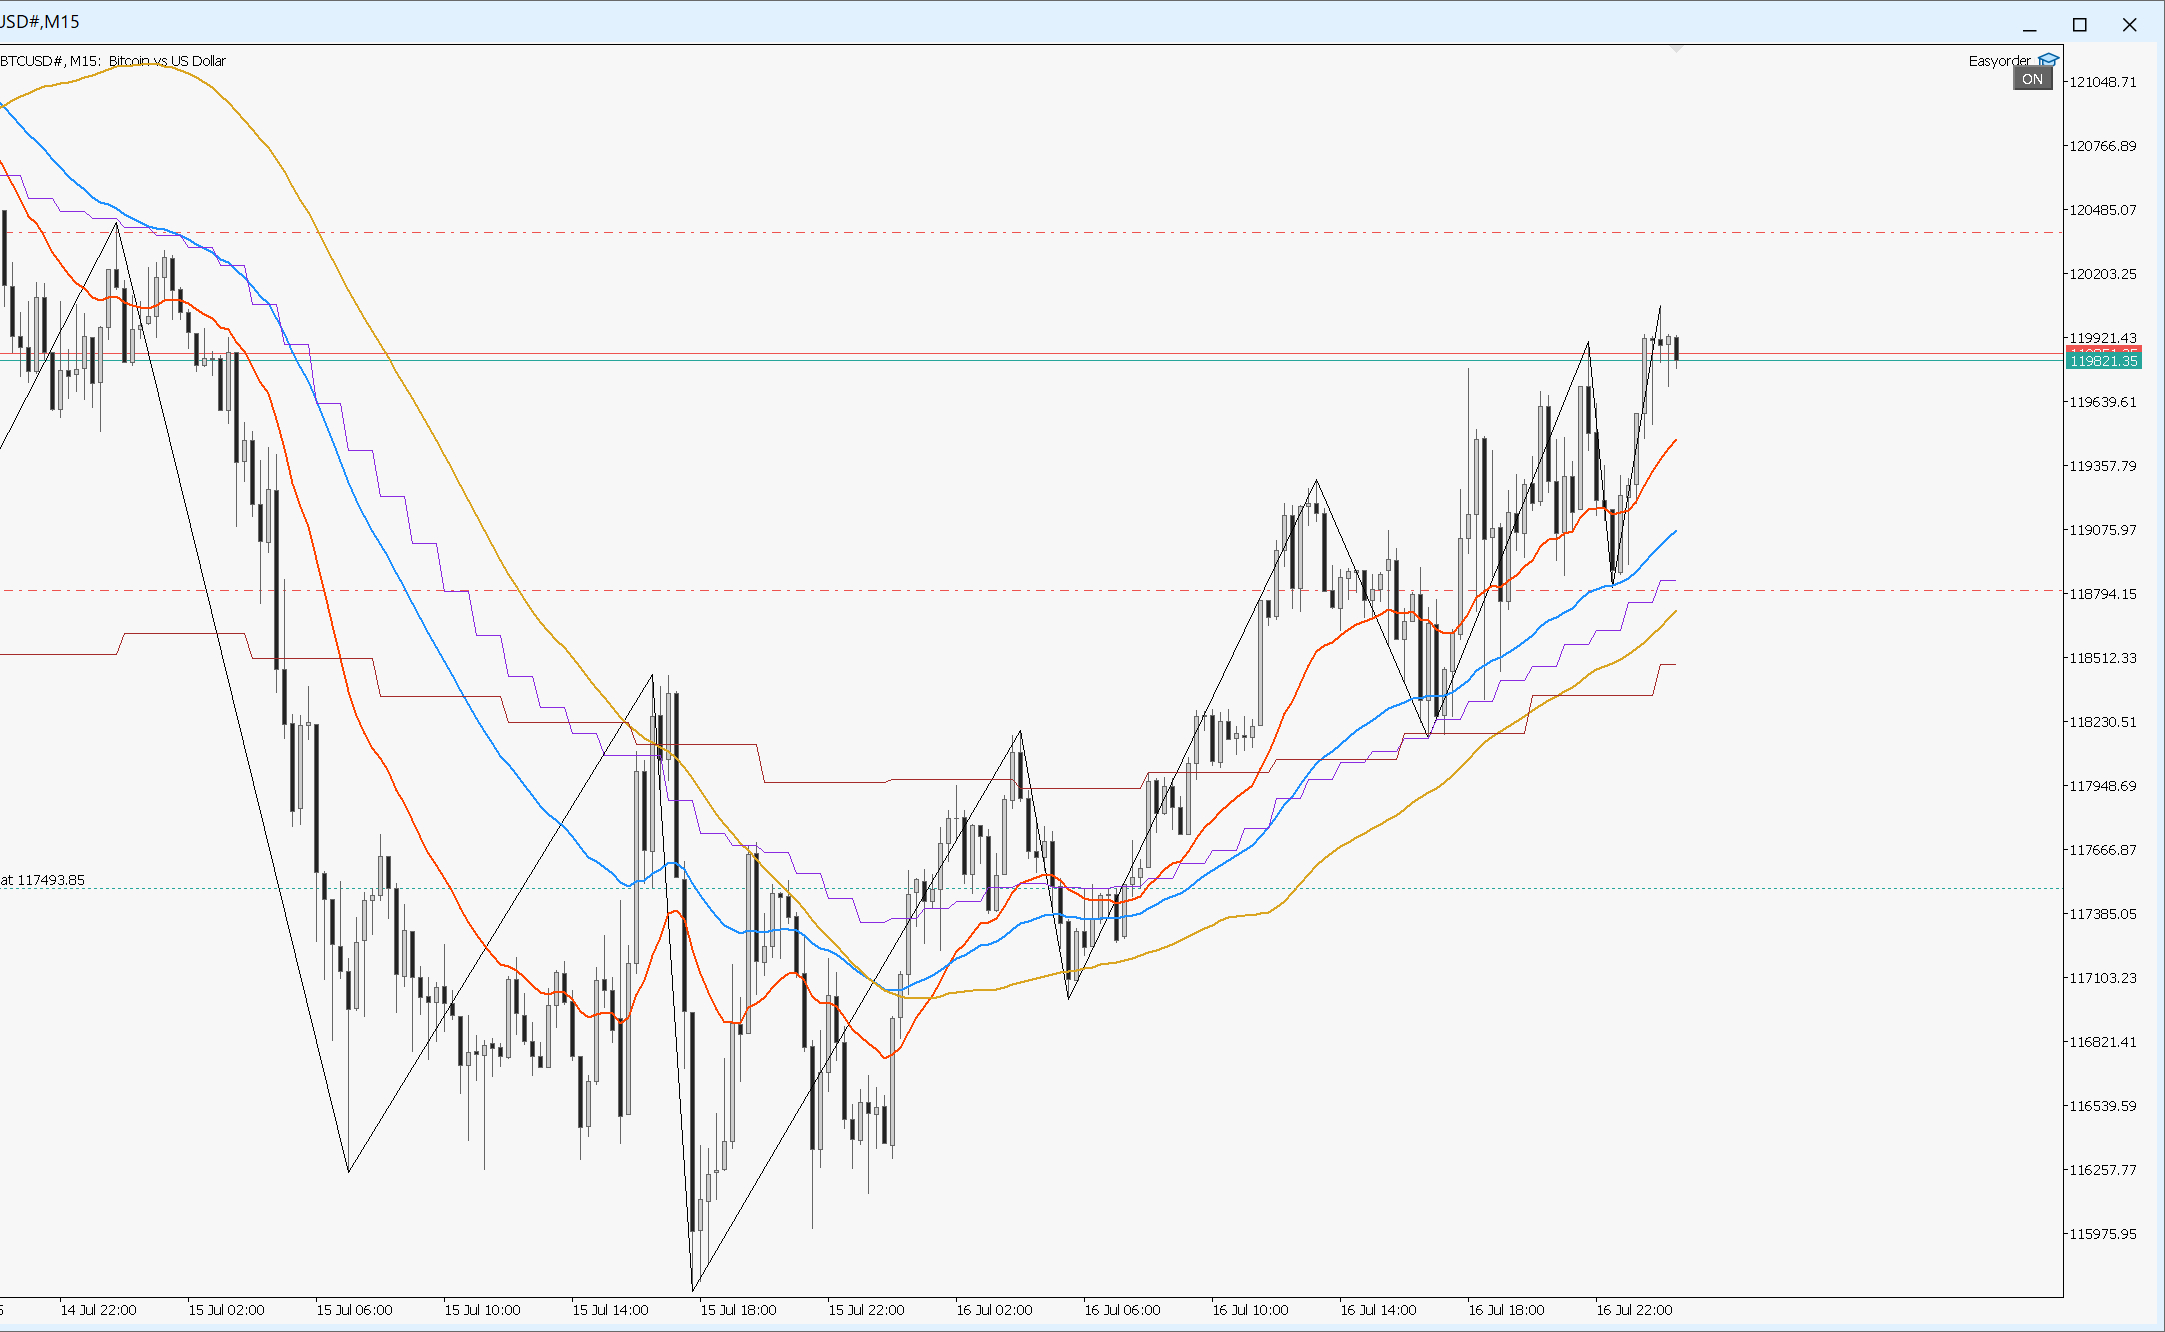The image size is (2165, 1332).
Task: Click the 'at 117493.85' level label
Action: (x=43, y=880)
